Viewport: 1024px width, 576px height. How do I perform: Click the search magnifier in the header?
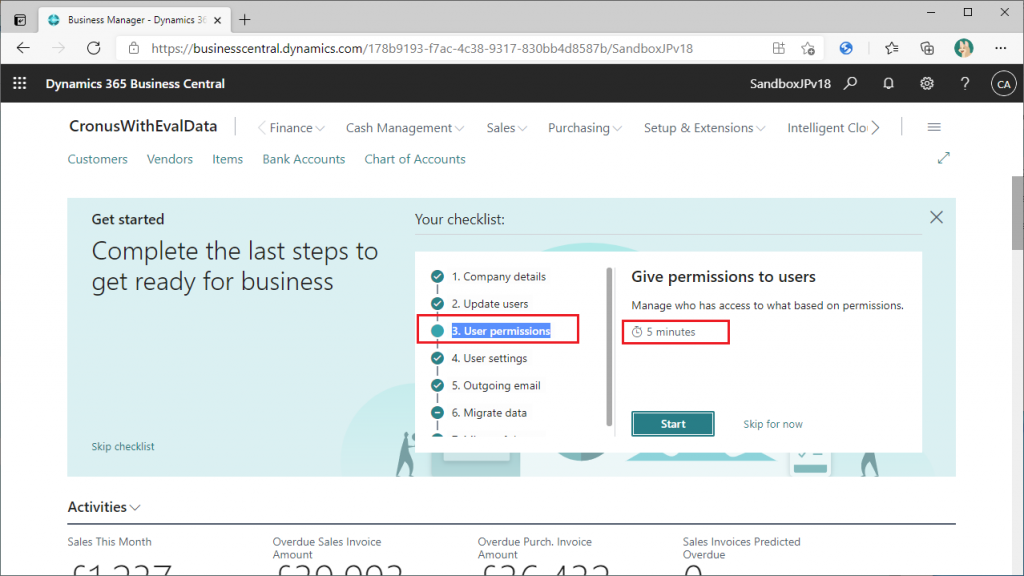[x=850, y=84]
